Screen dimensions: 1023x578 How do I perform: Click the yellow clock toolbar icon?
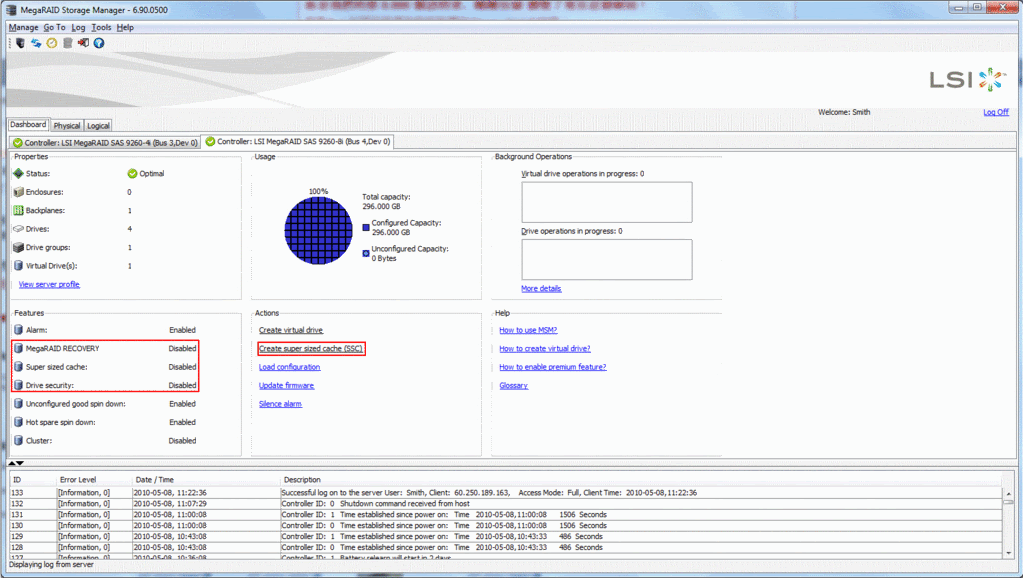[52, 43]
